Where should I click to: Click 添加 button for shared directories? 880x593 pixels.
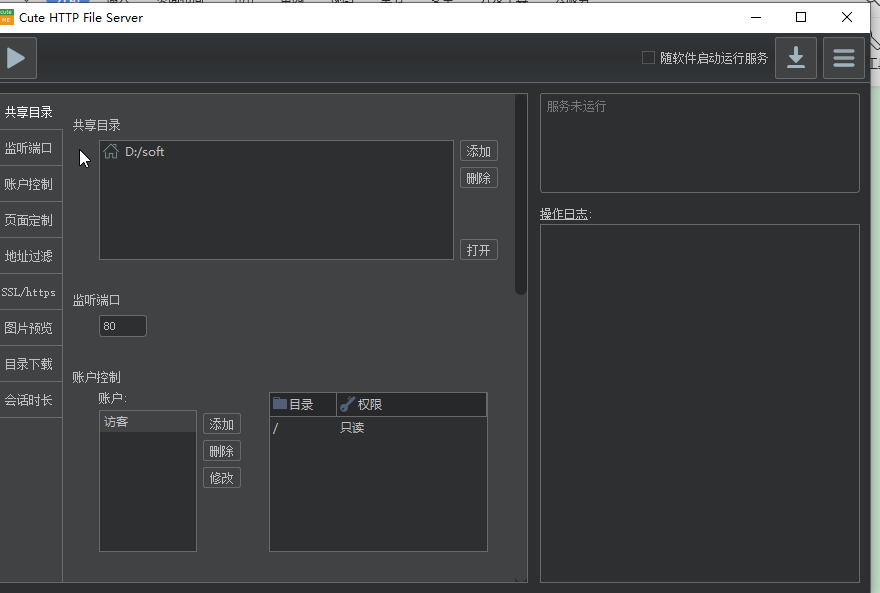(479, 151)
